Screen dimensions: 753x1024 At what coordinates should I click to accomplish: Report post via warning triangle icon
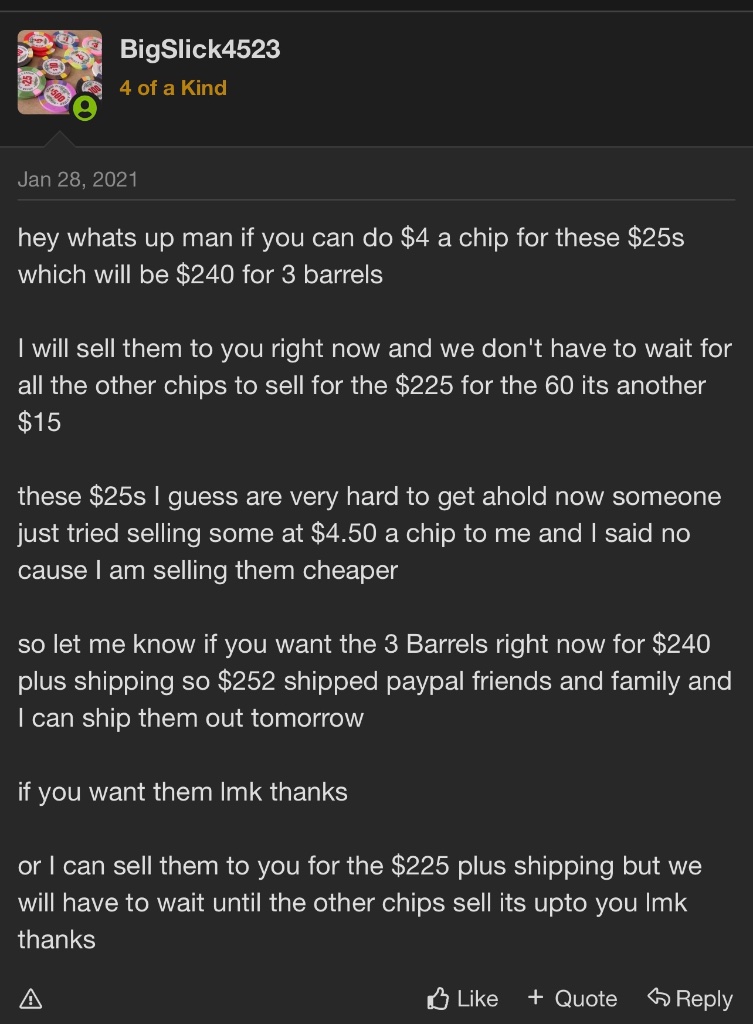tap(31, 998)
